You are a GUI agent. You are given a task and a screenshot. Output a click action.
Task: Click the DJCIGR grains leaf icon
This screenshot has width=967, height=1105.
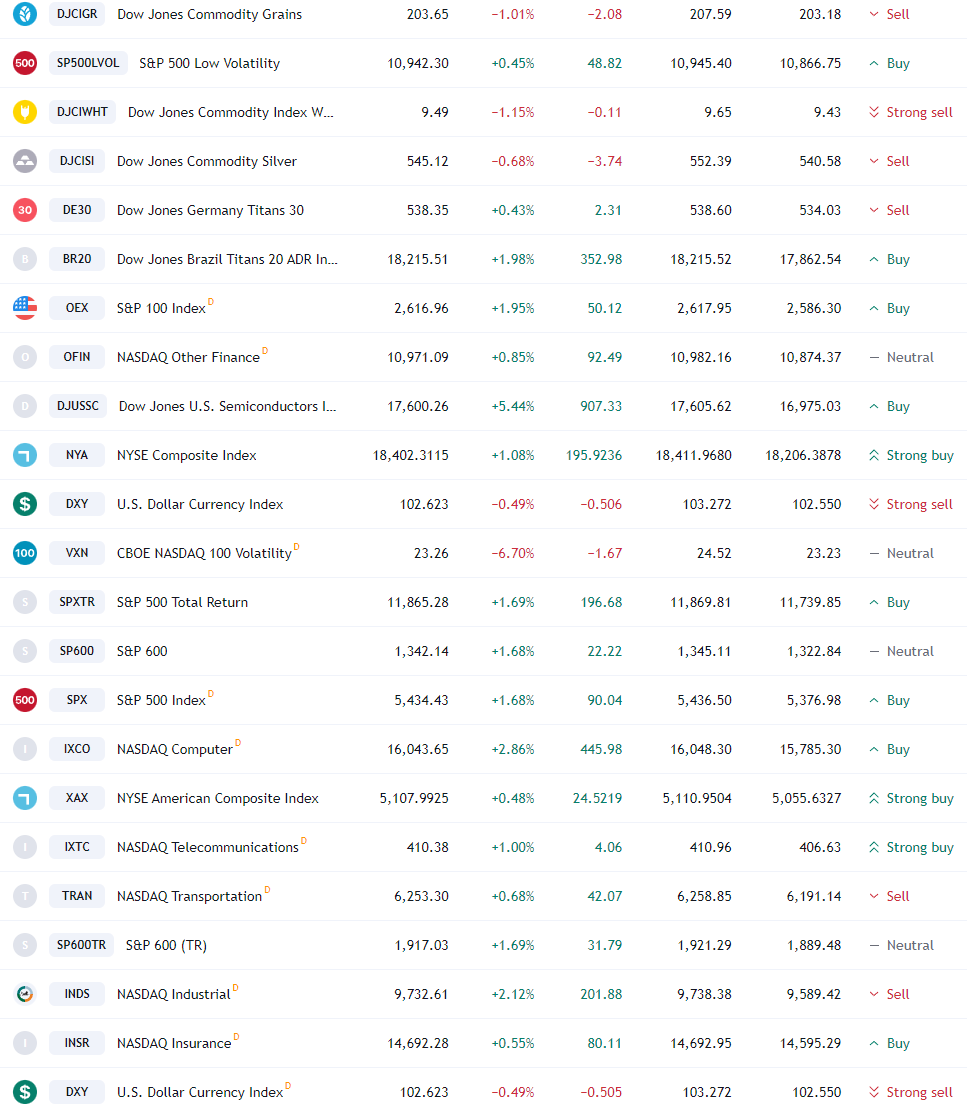[x=25, y=14]
